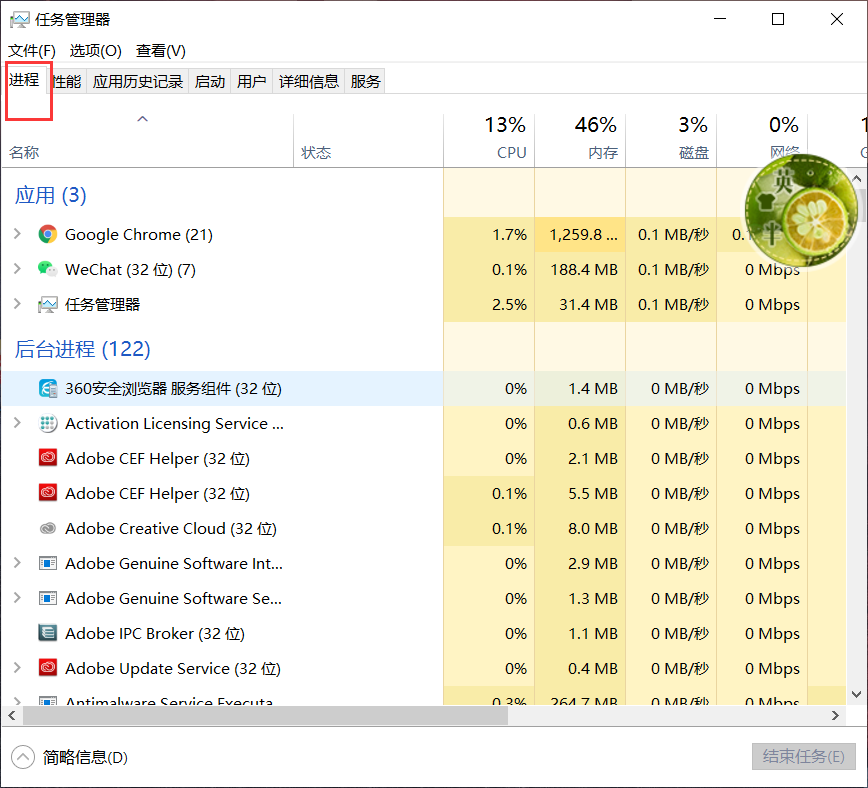Click the 0.4 MB memory cell

tap(580, 668)
